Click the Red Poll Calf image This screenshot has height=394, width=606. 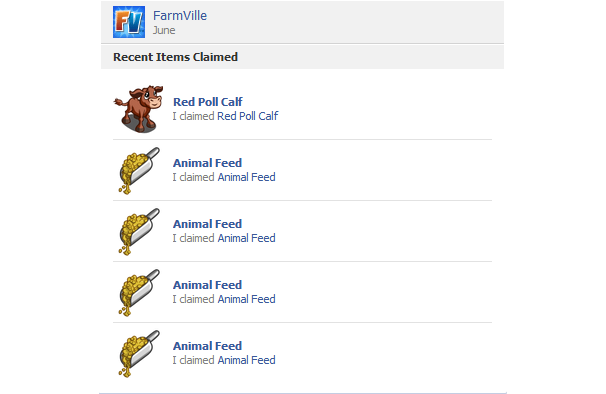coord(138,109)
